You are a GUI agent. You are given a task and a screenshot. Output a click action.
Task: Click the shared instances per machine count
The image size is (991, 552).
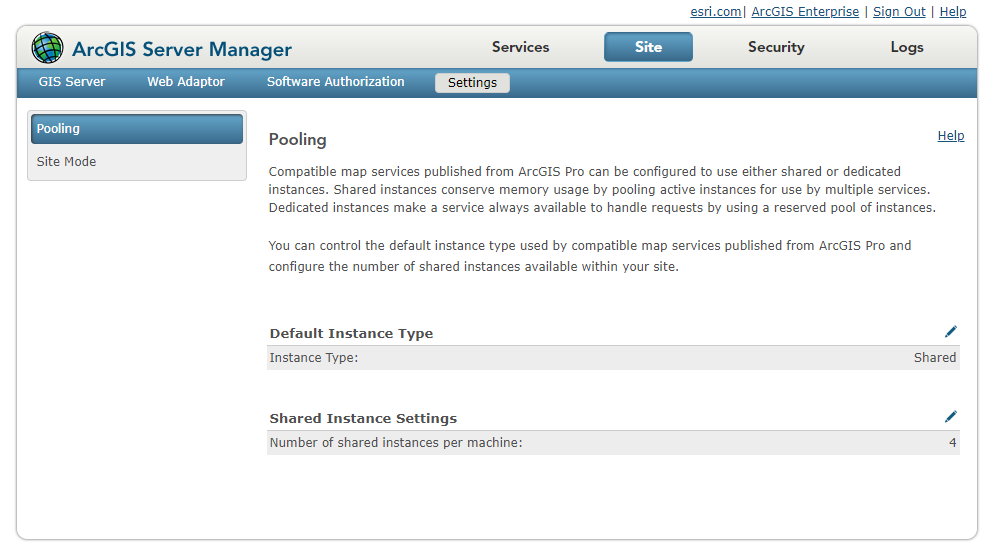click(x=953, y=443)
